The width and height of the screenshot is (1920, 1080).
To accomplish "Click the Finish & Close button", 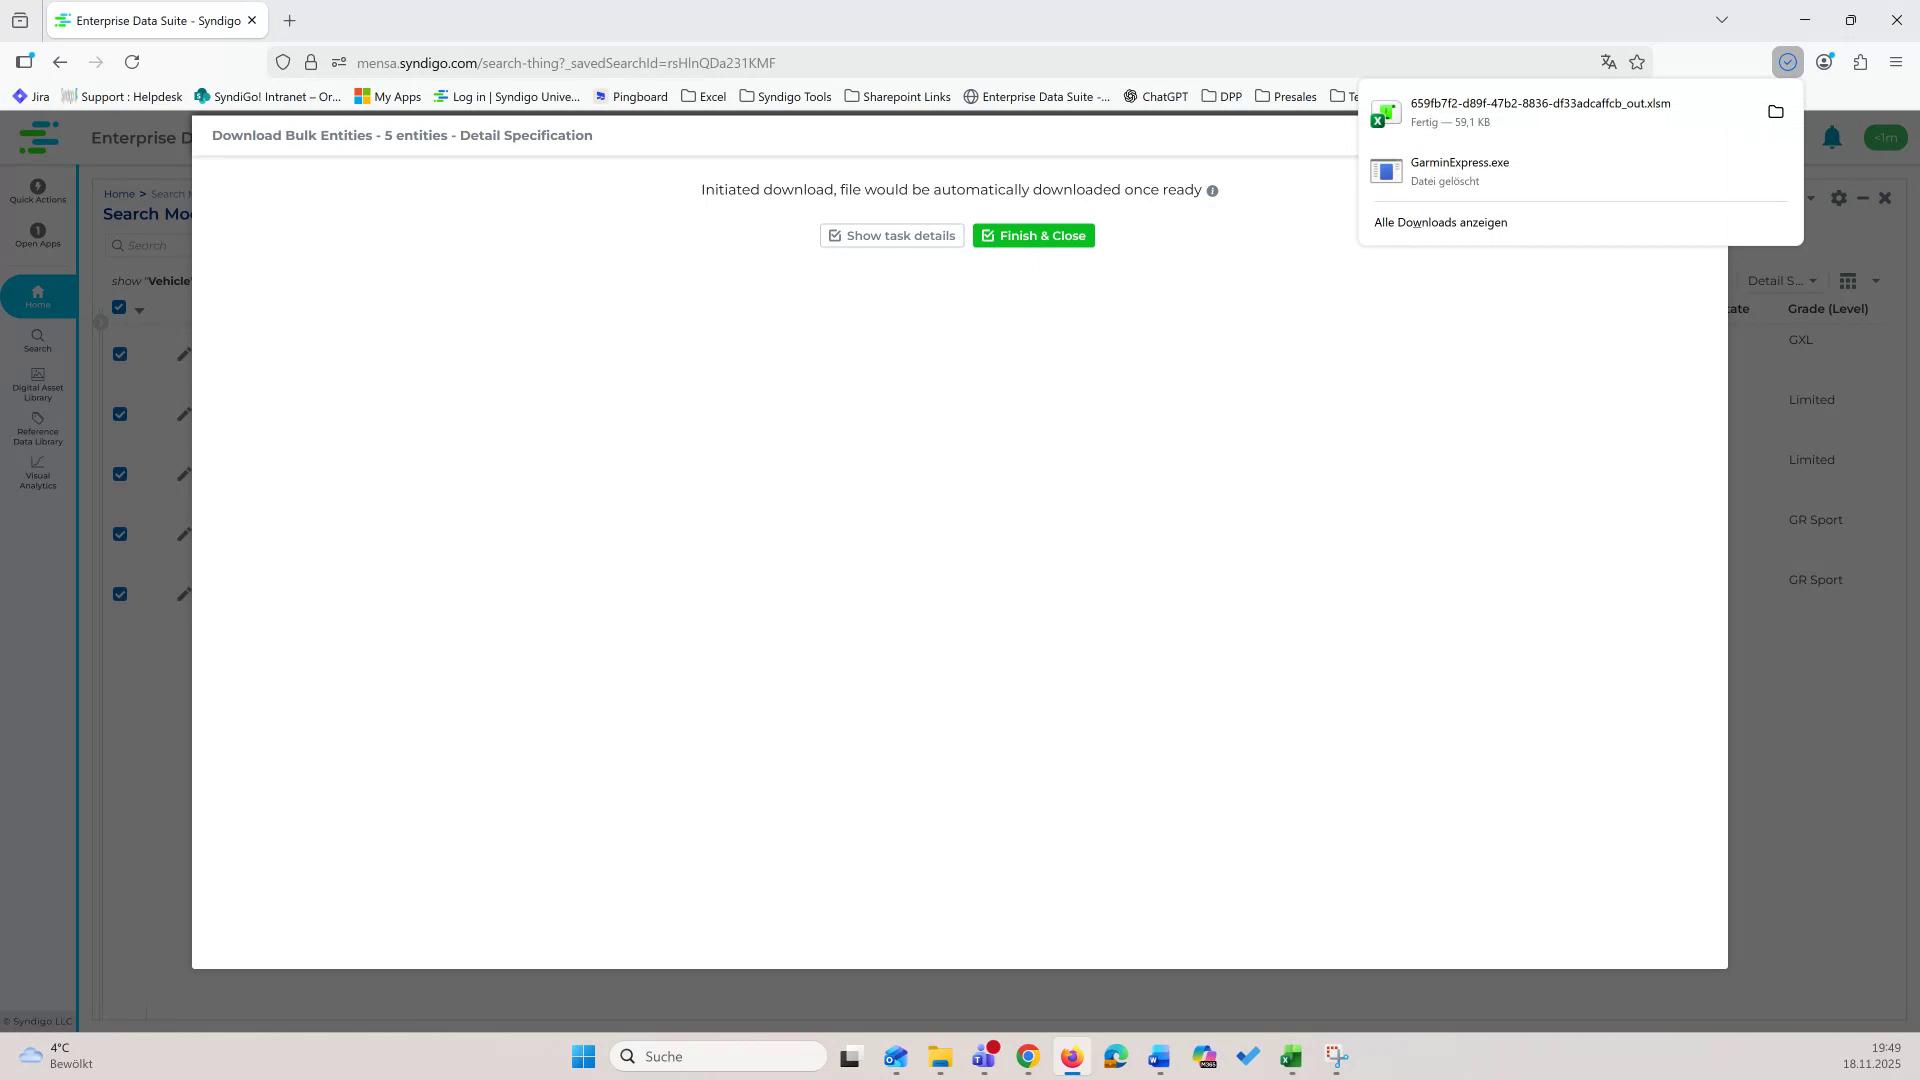I will (1033, 235).
